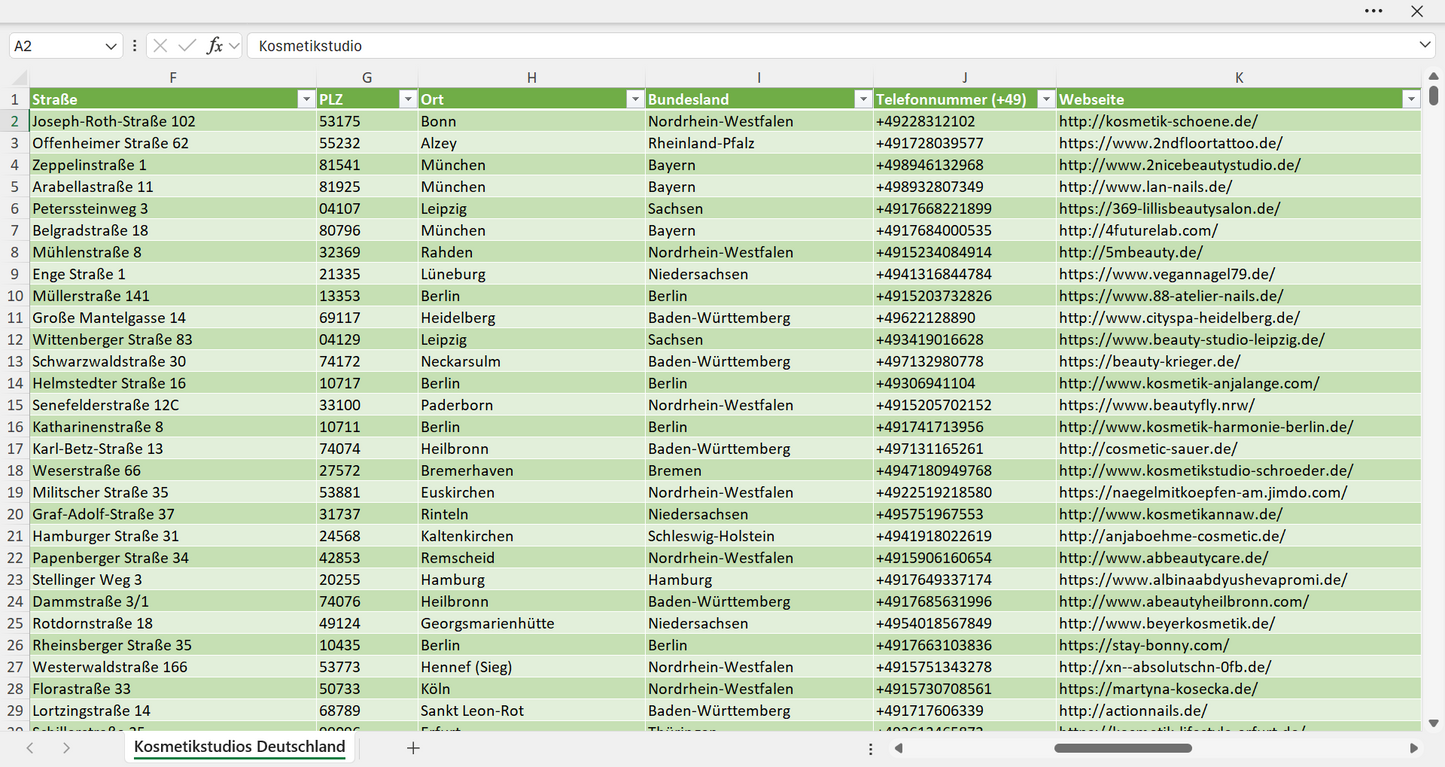Click the Name Box options dots handle
1445x767 pixels.
pyautogui.click(x=134, y=46)
